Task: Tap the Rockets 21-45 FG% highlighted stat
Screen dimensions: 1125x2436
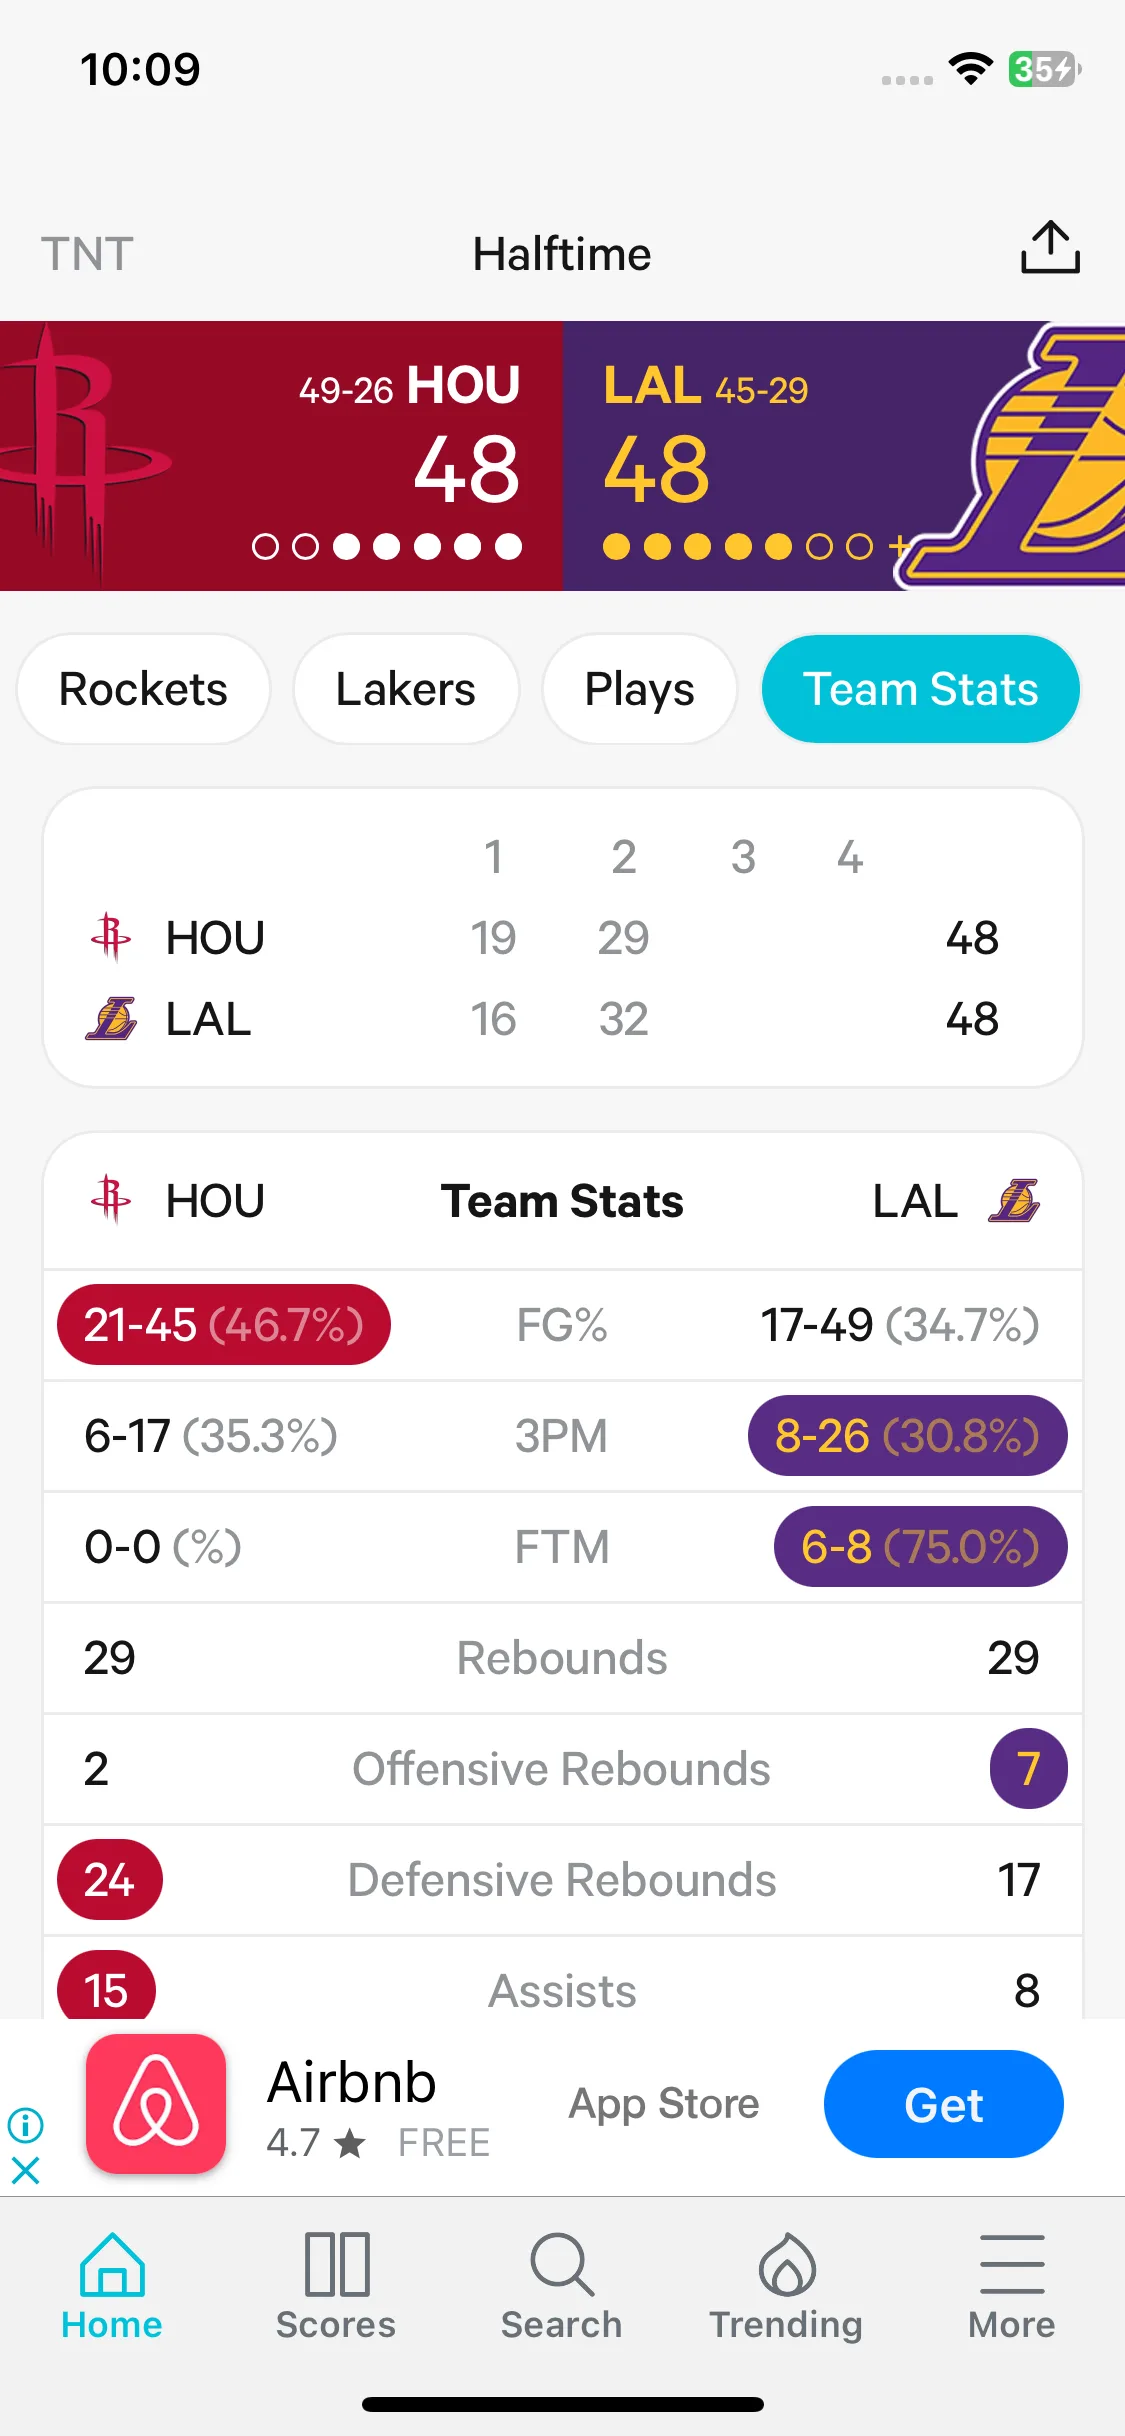Action: [224, 1325]
